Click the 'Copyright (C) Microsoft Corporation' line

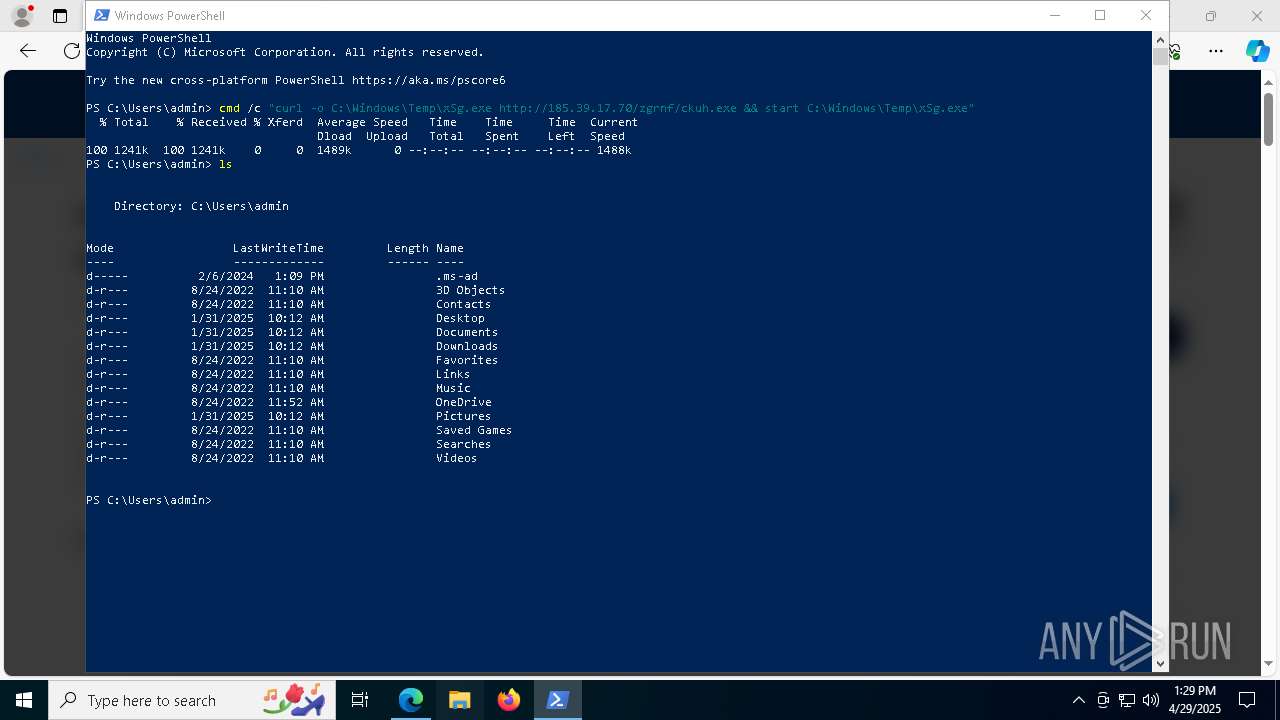click(285, 52)
